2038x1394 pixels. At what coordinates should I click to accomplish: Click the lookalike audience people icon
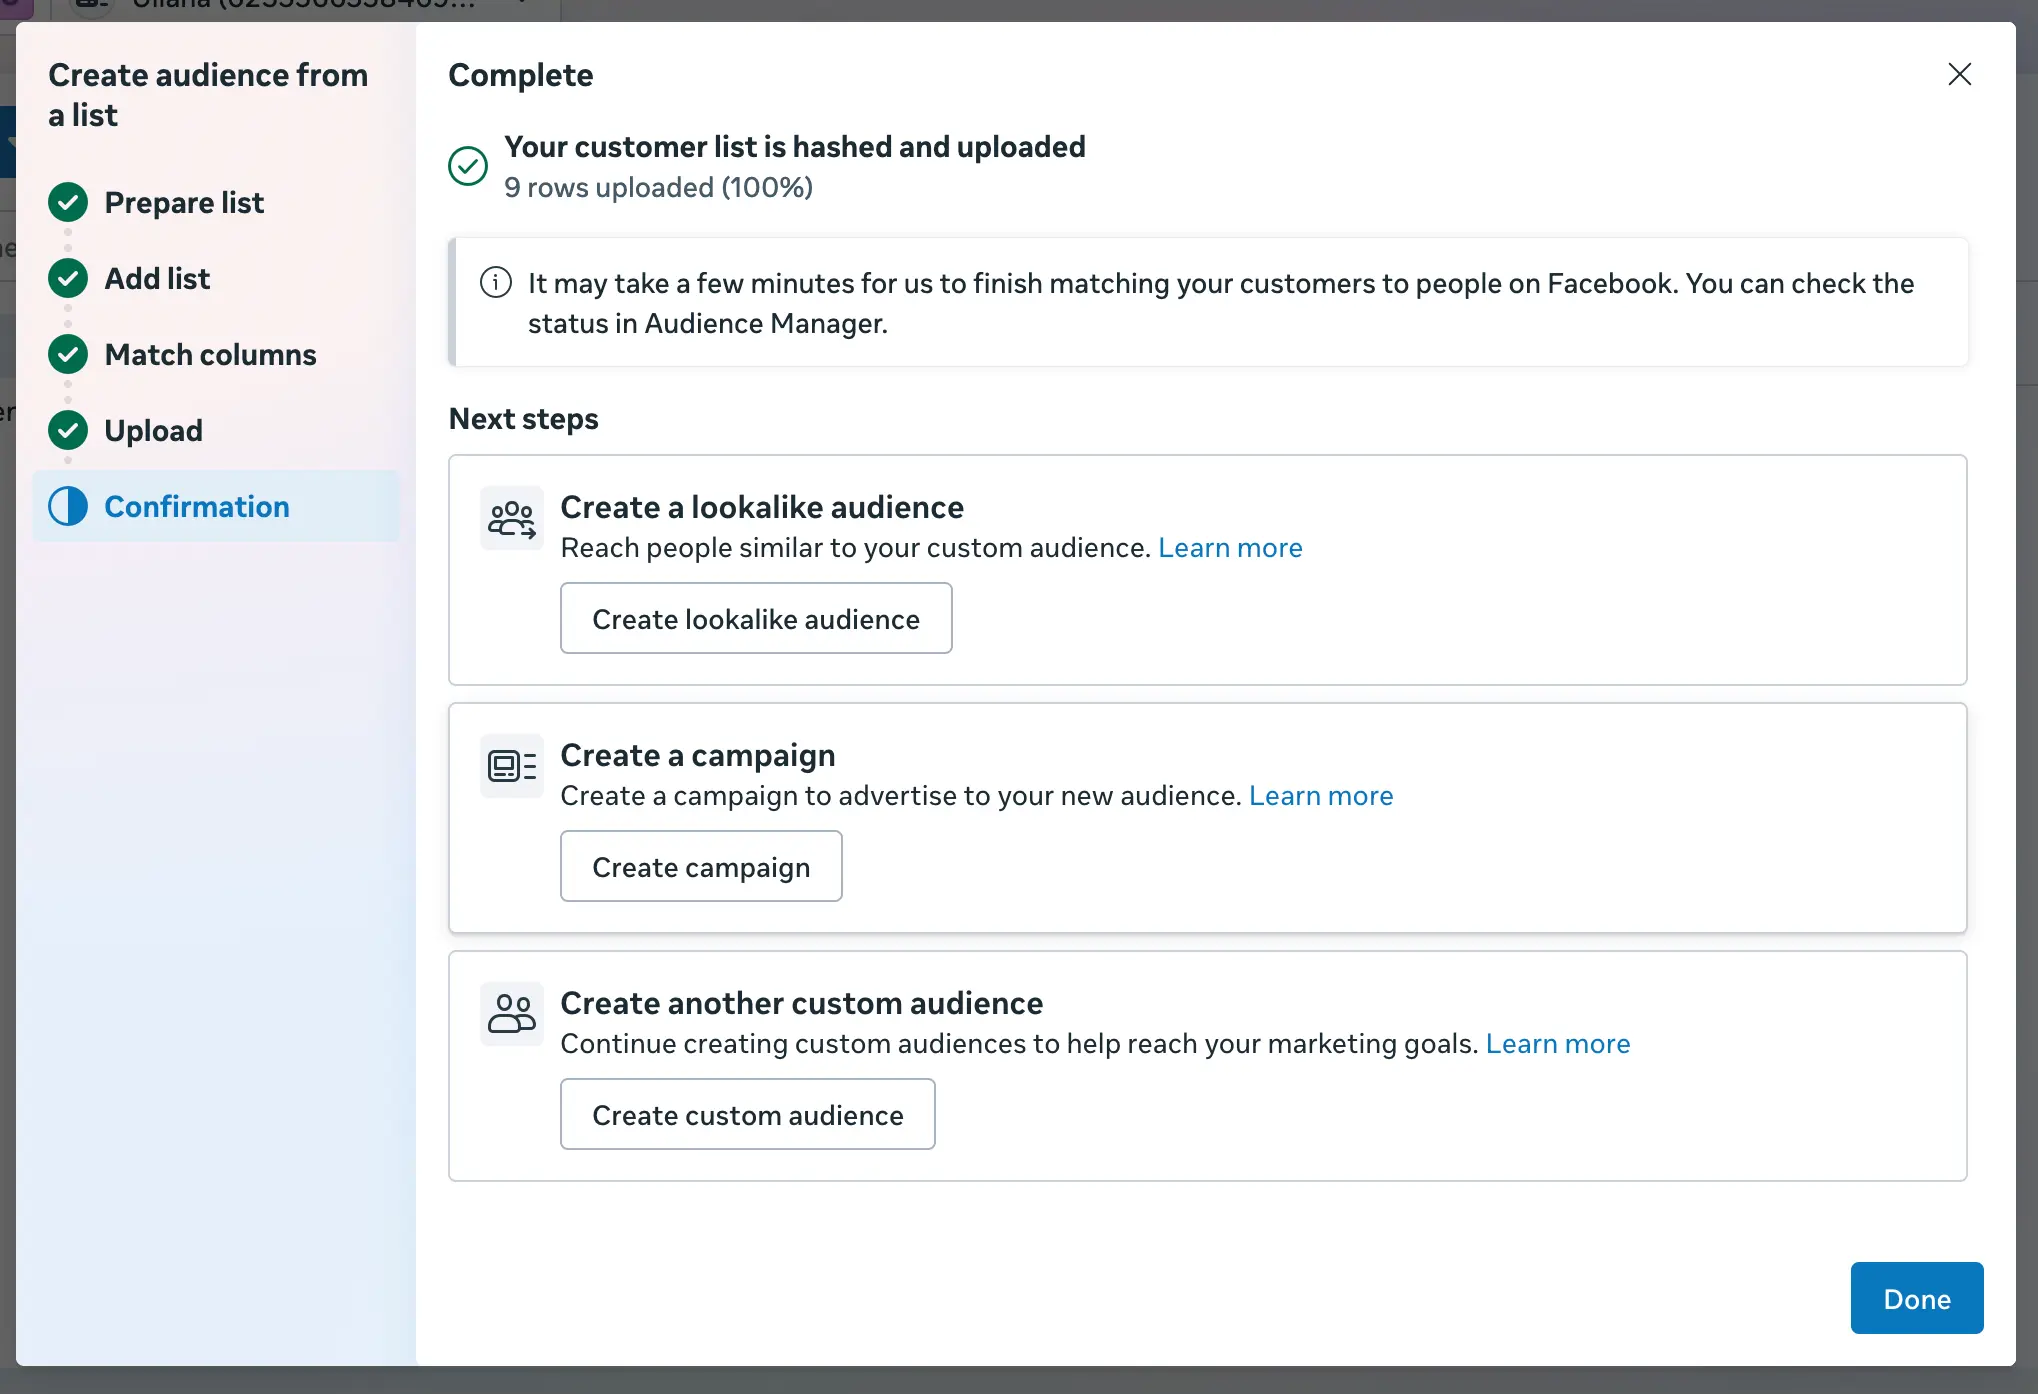tap(511, 518)
